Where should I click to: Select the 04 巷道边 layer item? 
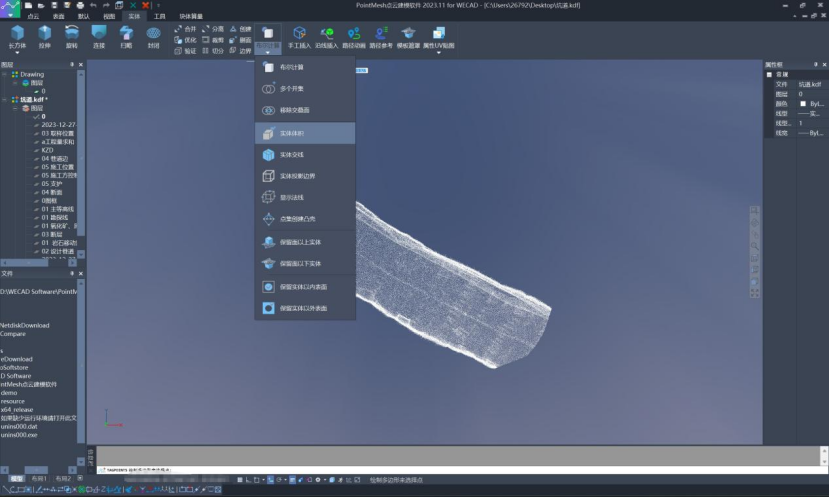[x=54, y=159]
